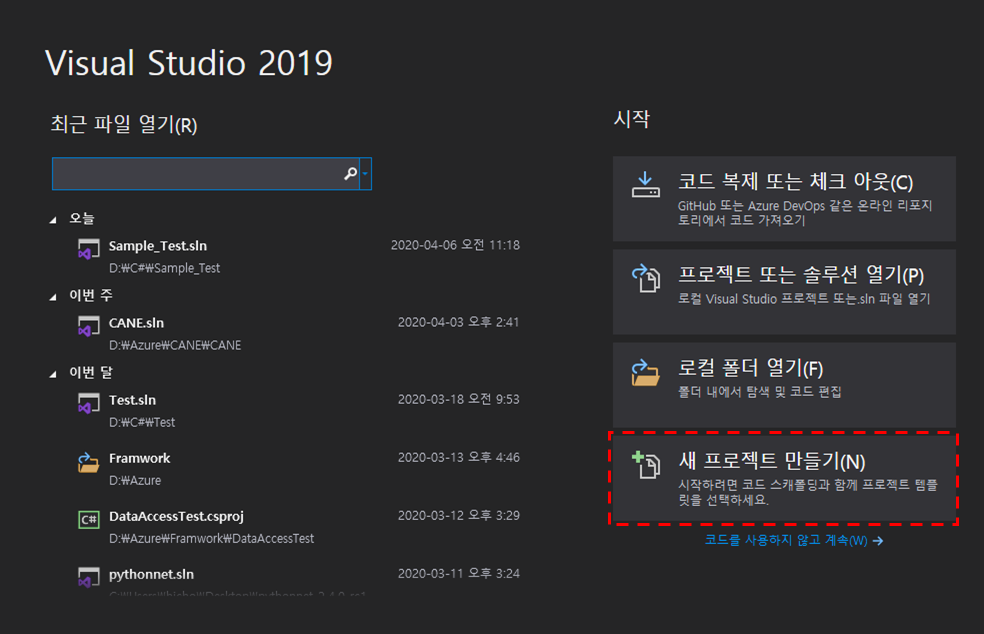Open recent file pythonnet.sln

(x=151, y=574)
